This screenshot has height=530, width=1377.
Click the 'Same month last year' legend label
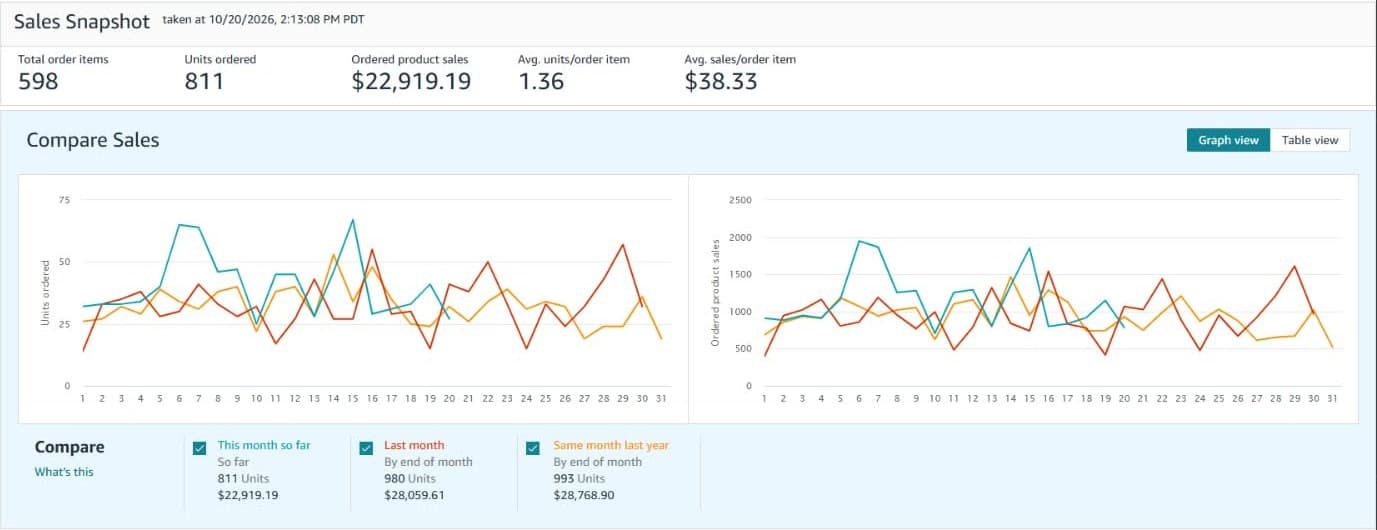[611, 446]
